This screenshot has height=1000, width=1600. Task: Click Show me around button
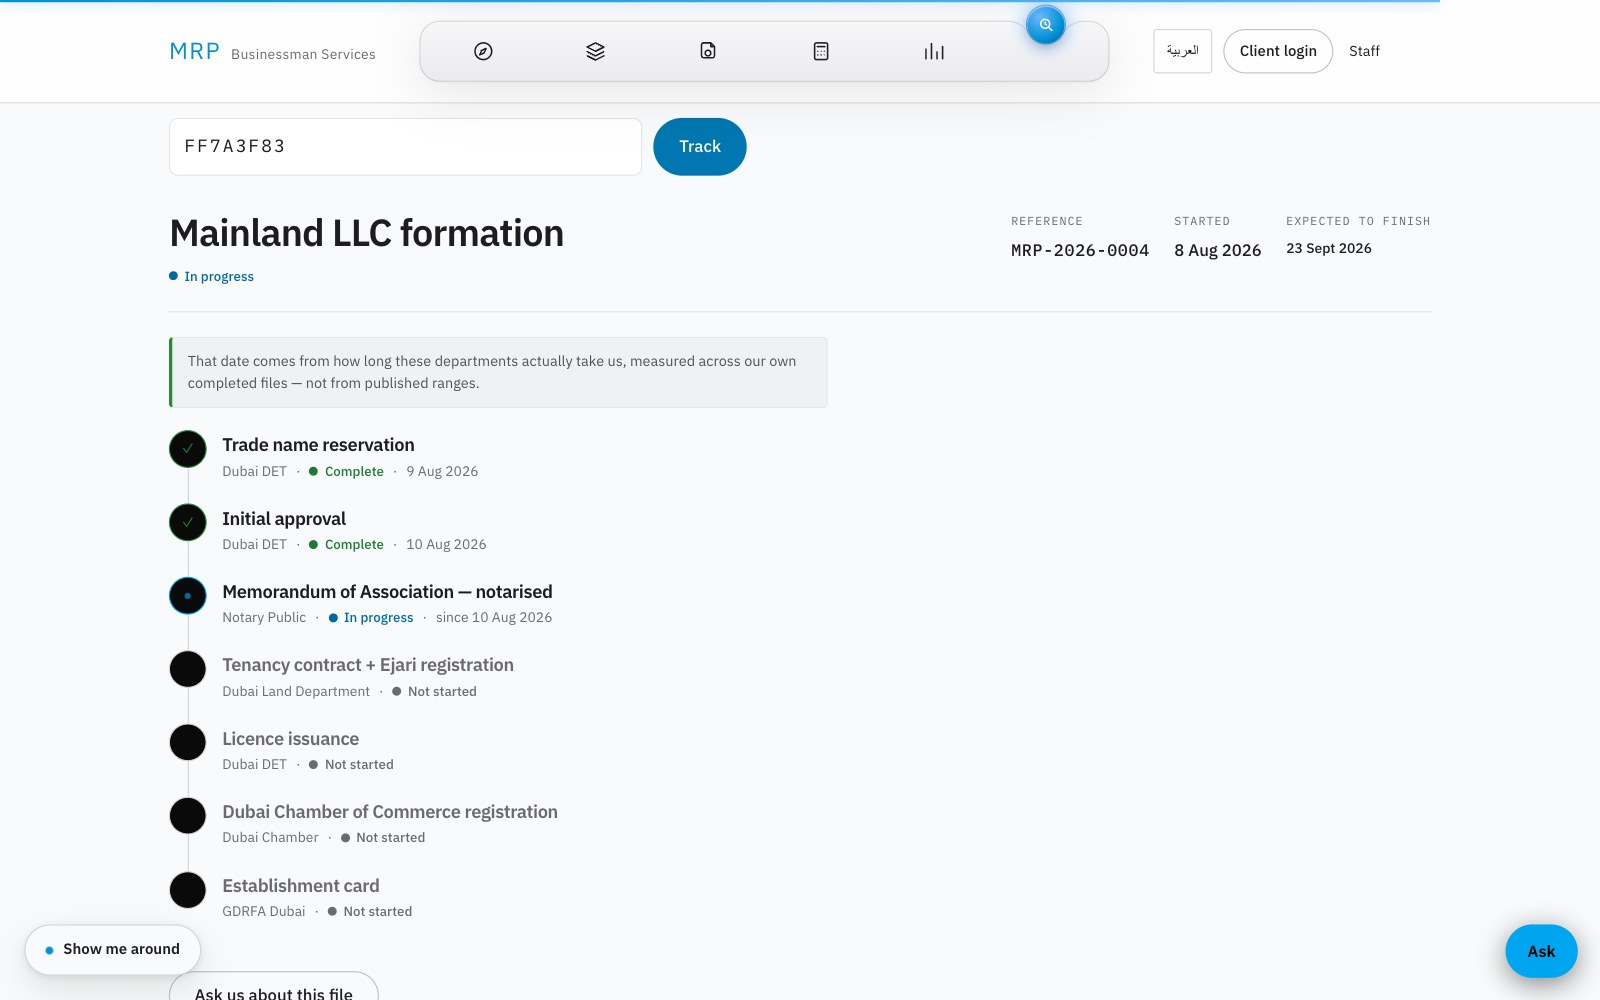[x=113, y=949]
